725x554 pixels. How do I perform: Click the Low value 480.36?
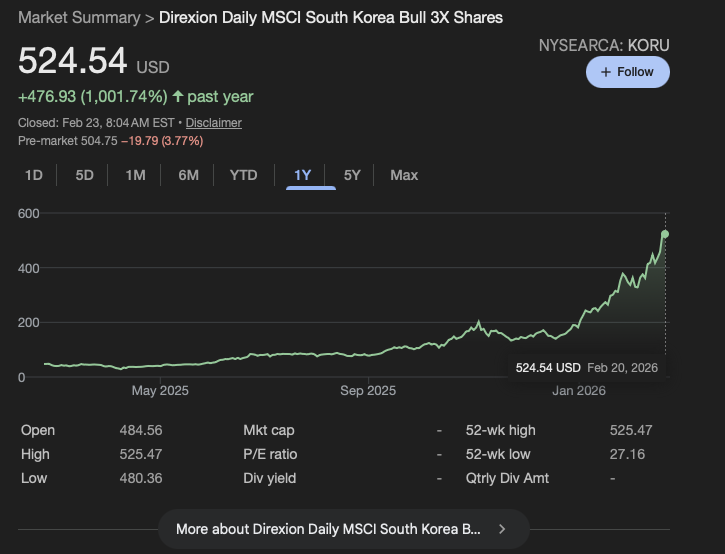pos(141,479)
